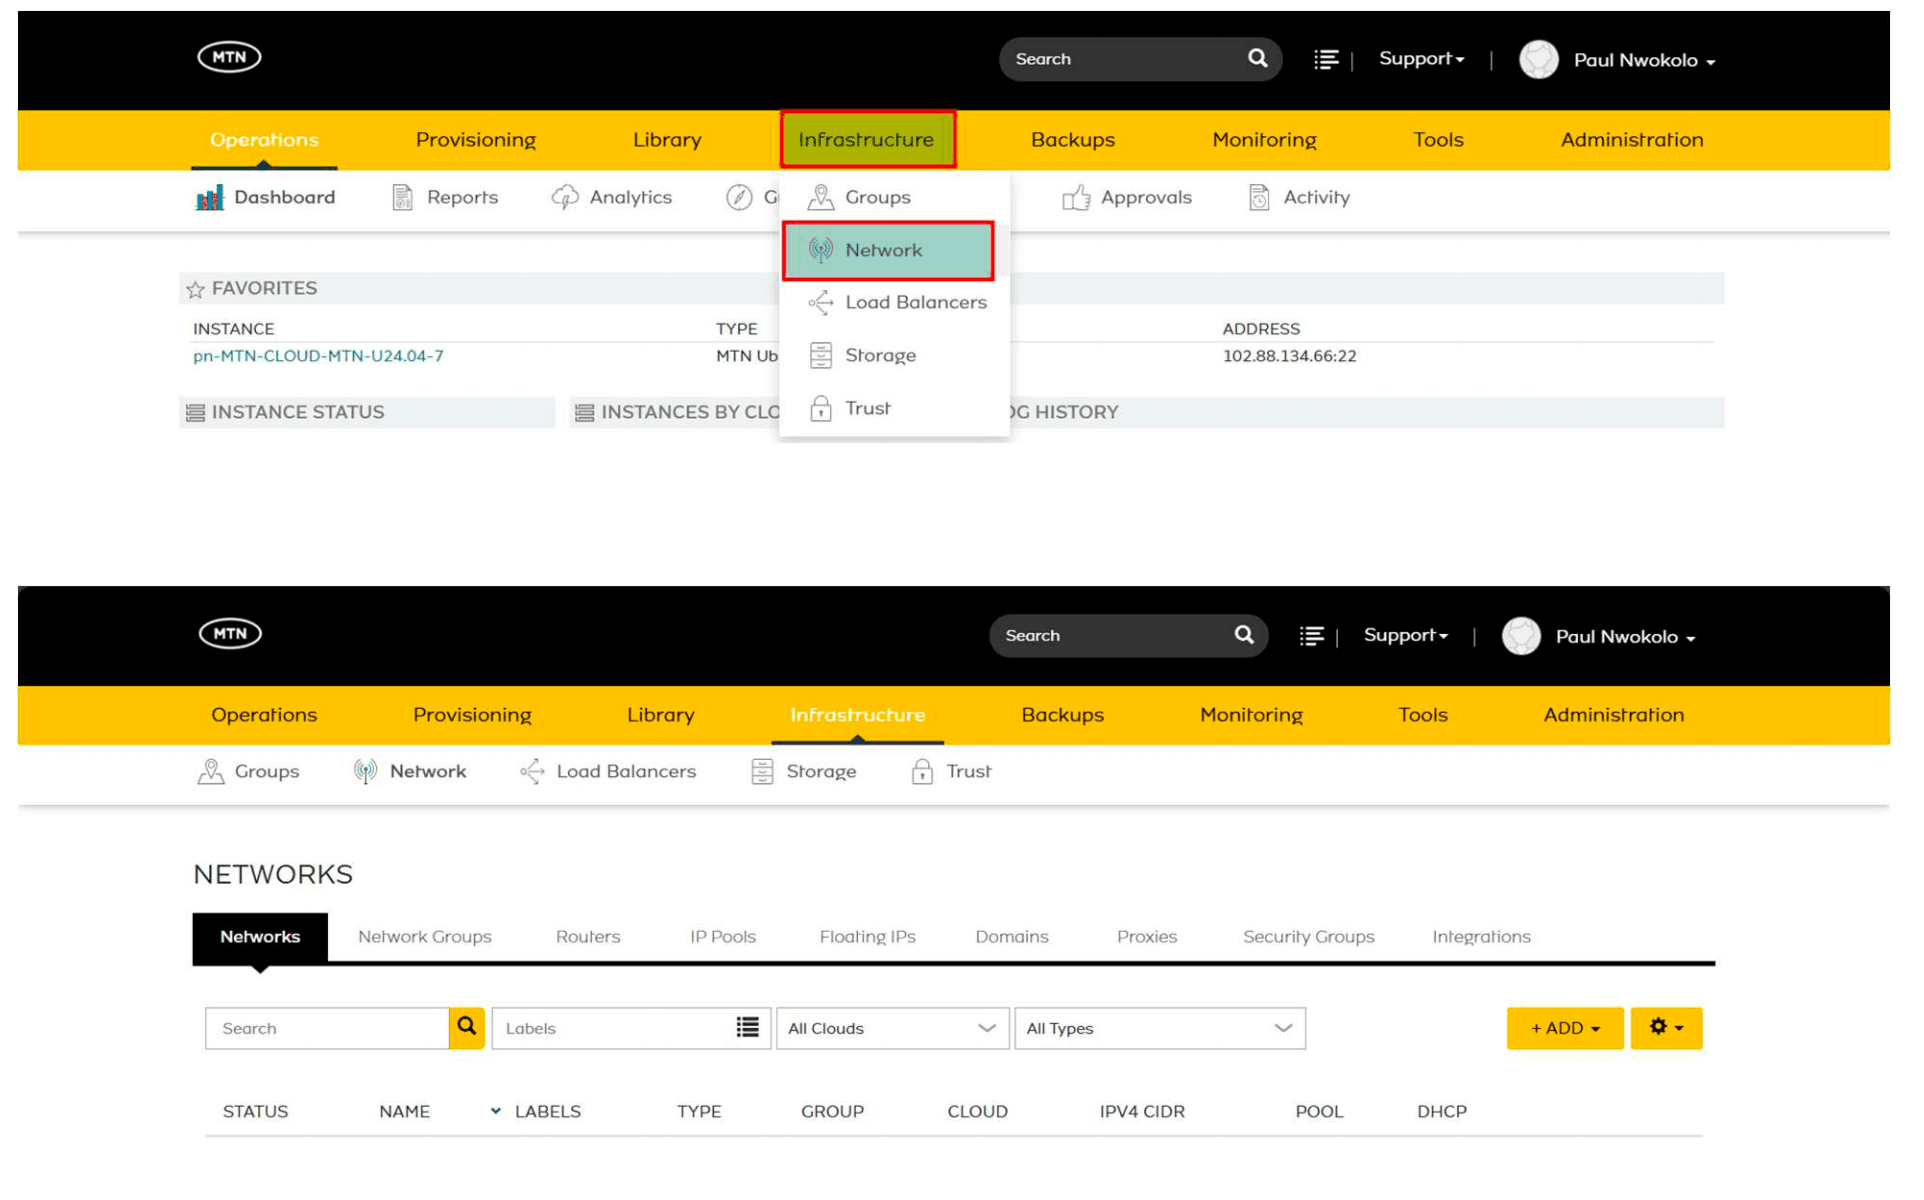Expand the All Types dropdown

coord(1160,1028)
